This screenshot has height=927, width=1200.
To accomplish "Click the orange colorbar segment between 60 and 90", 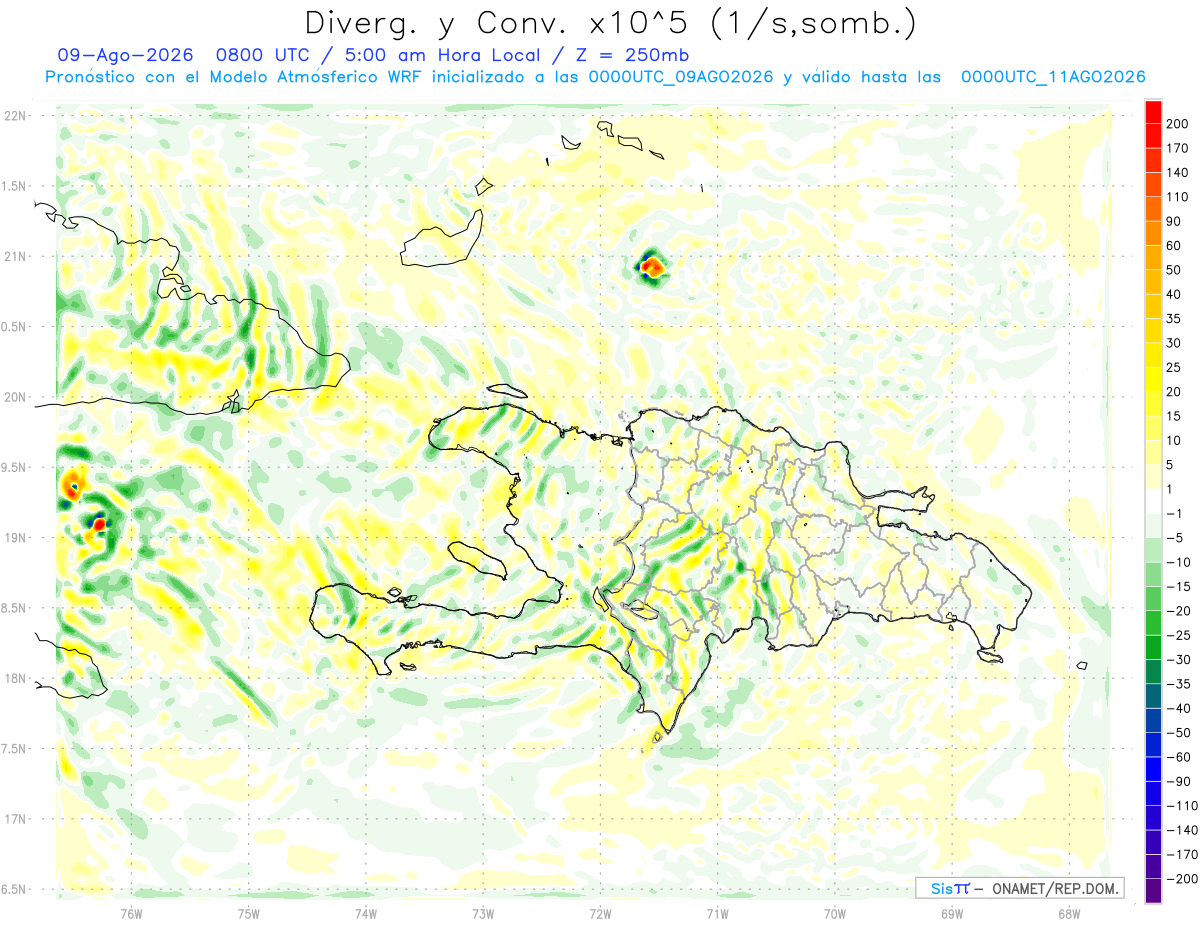I will click(1153, 232).
